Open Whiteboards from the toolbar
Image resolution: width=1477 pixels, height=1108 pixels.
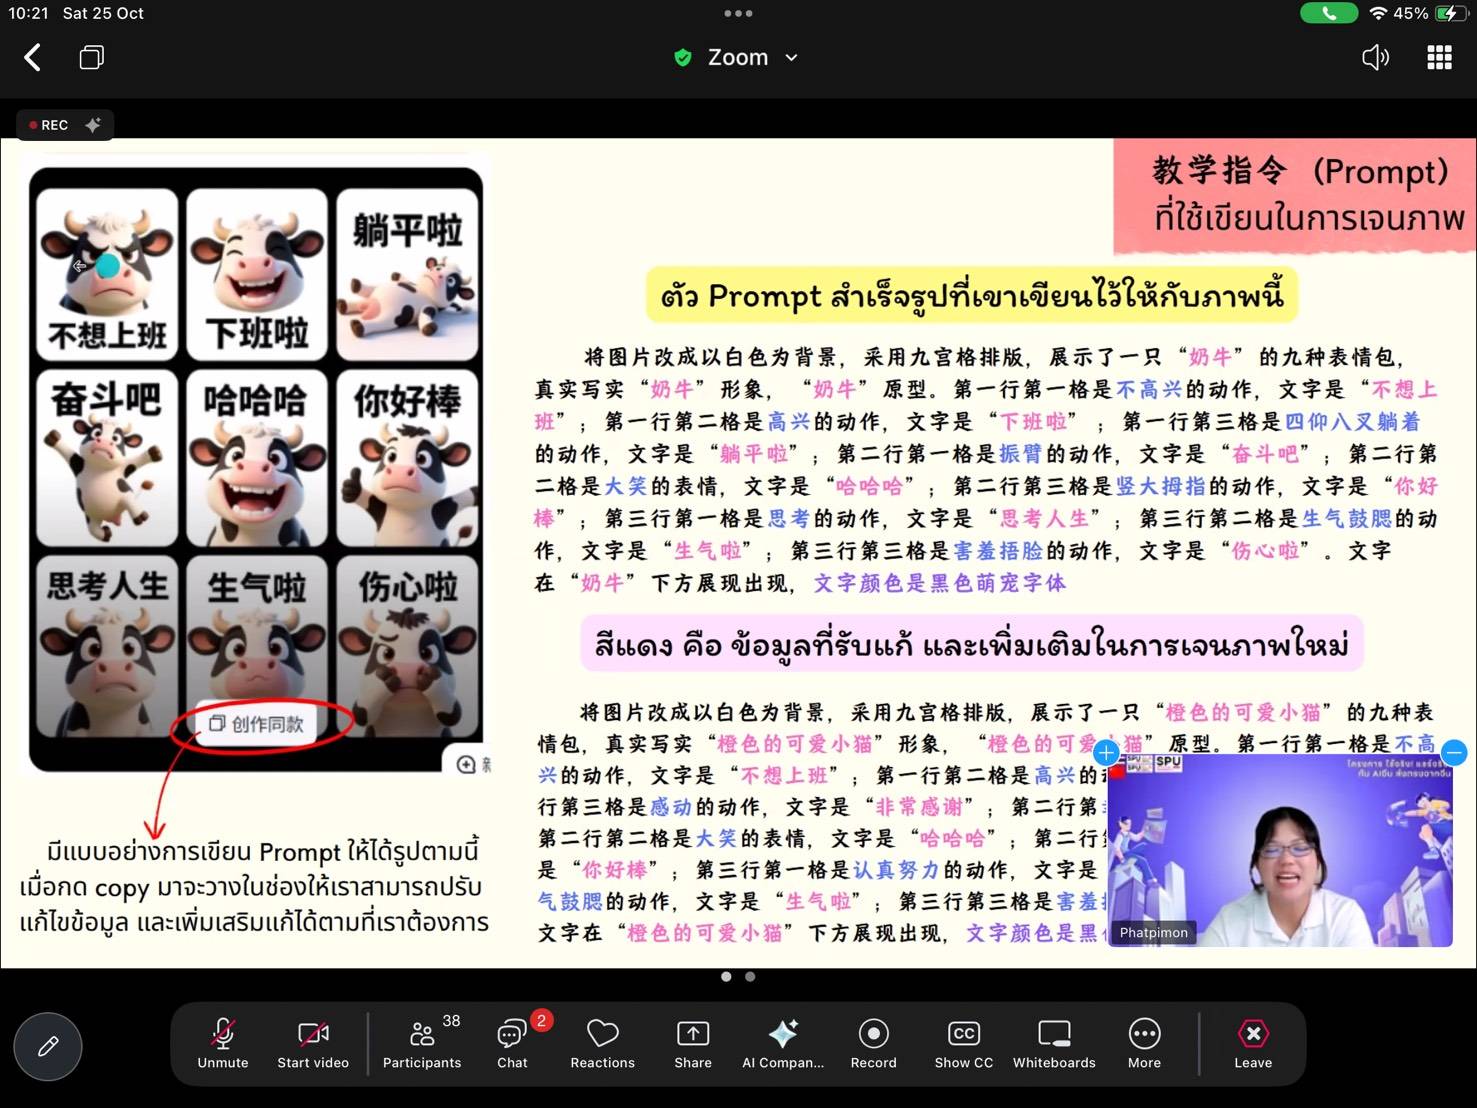point(1054,1044)
